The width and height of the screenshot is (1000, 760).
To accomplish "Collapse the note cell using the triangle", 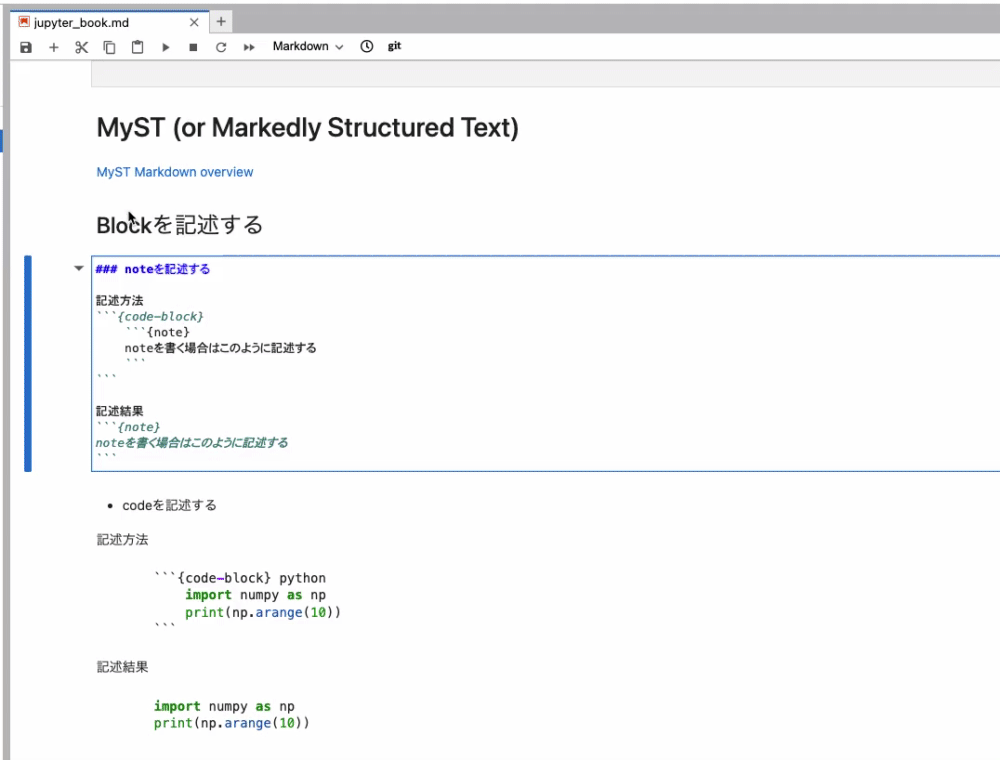I will point(78,268).
